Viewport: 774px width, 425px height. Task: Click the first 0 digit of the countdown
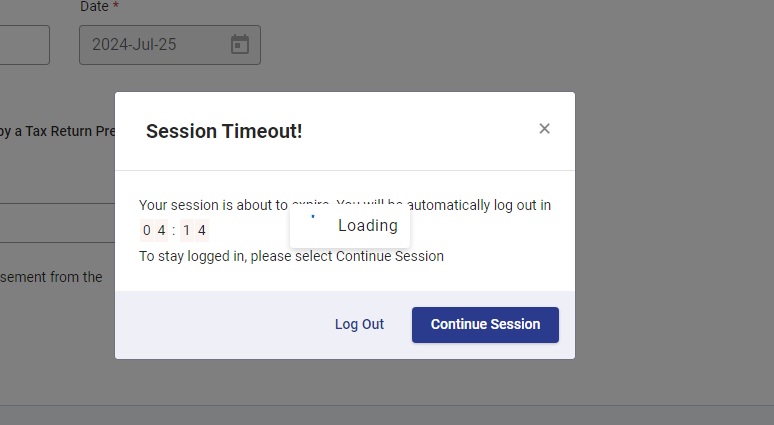[147, 230]
